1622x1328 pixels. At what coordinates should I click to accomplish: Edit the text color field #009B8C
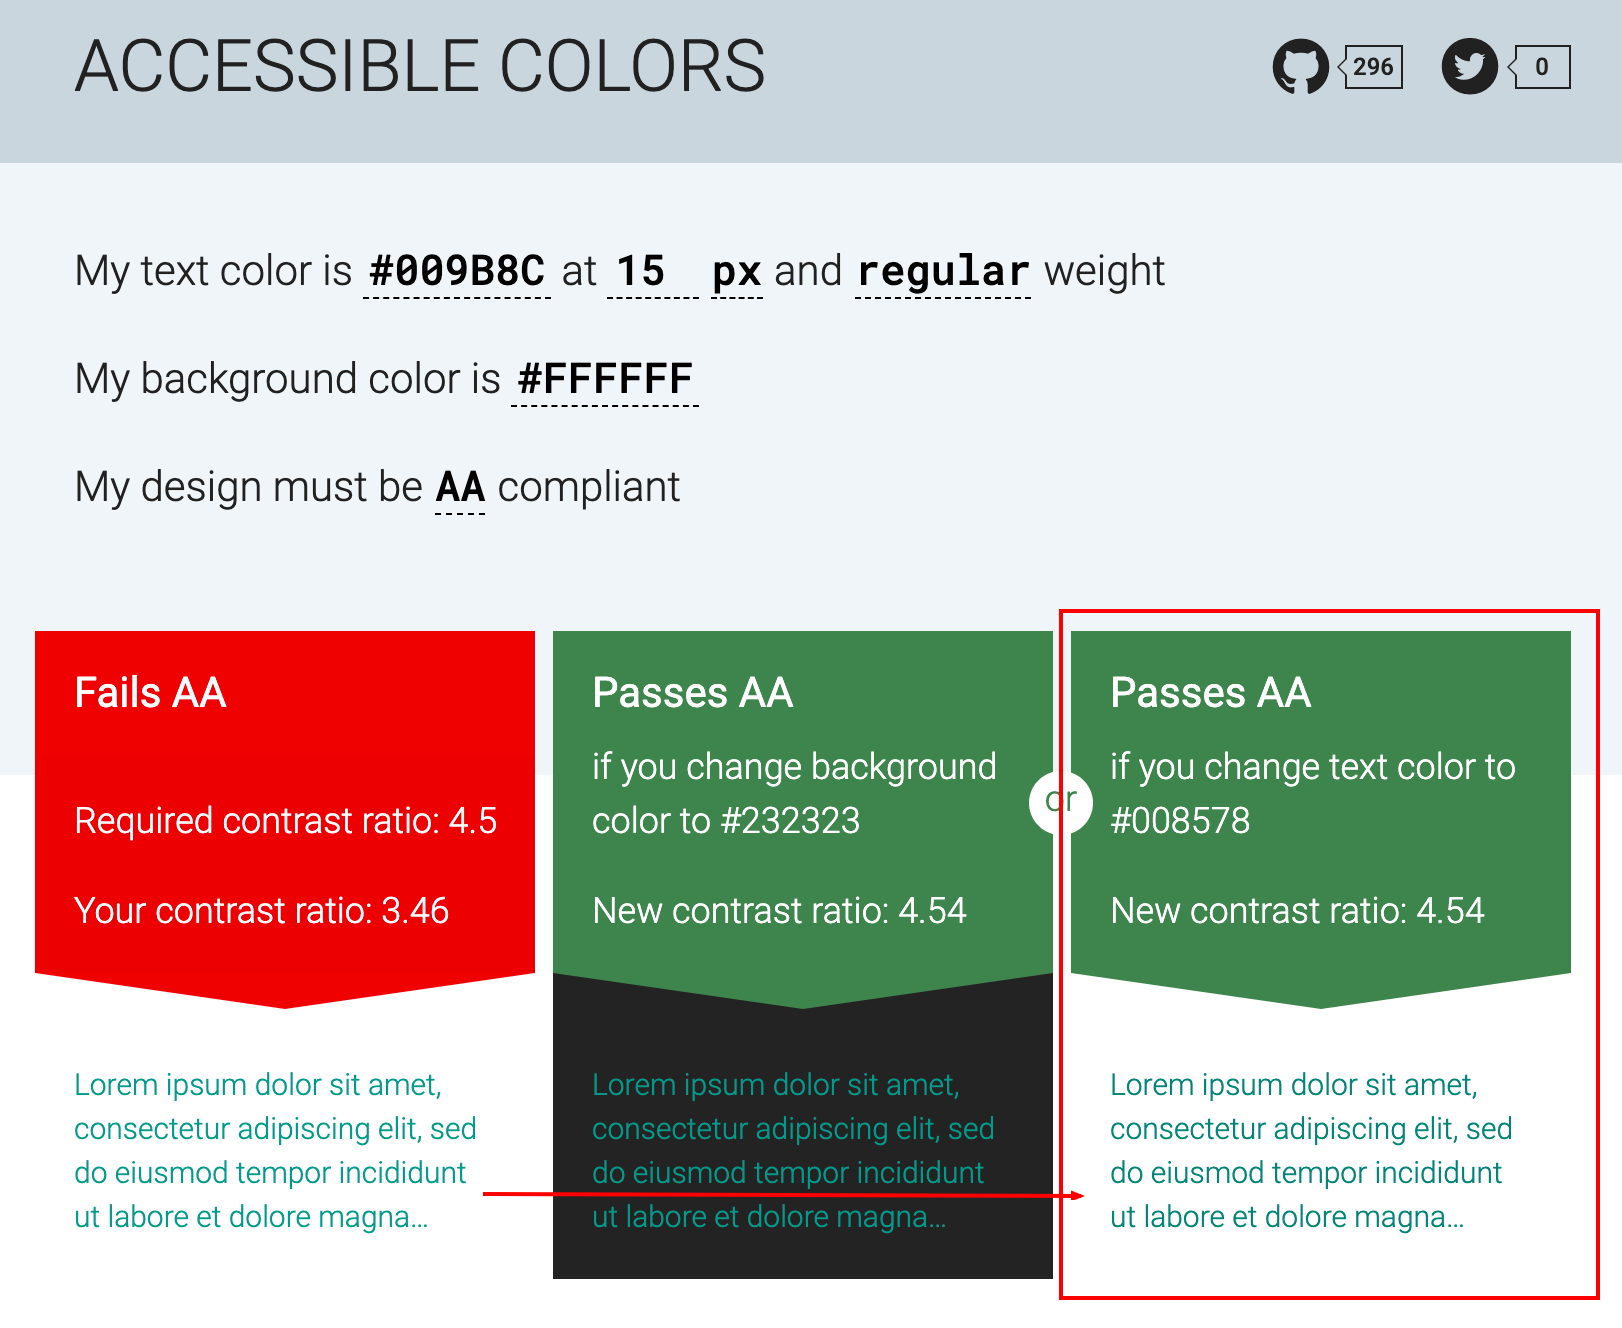(x=457, y=271)
